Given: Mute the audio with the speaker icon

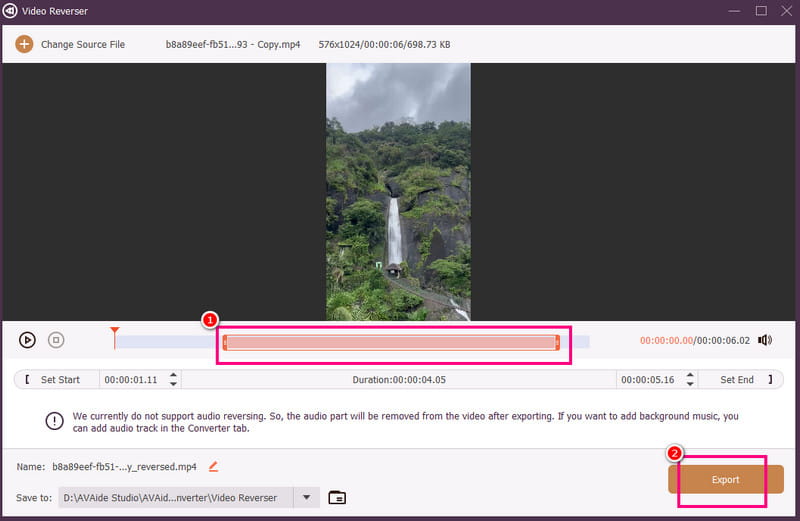Looking at the screenshot, I should (x=765, y=340).
